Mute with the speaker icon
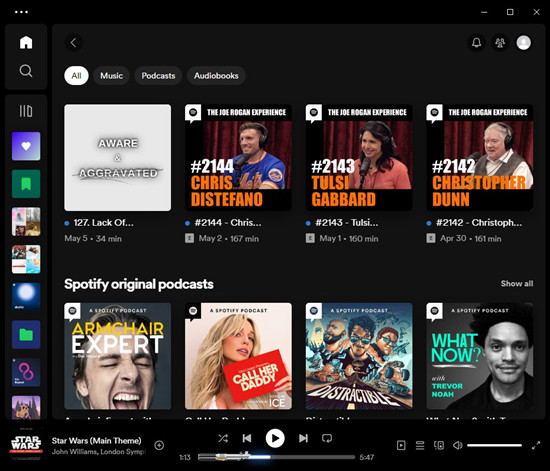This screenshot has height=471, width=550. [458, 445]
